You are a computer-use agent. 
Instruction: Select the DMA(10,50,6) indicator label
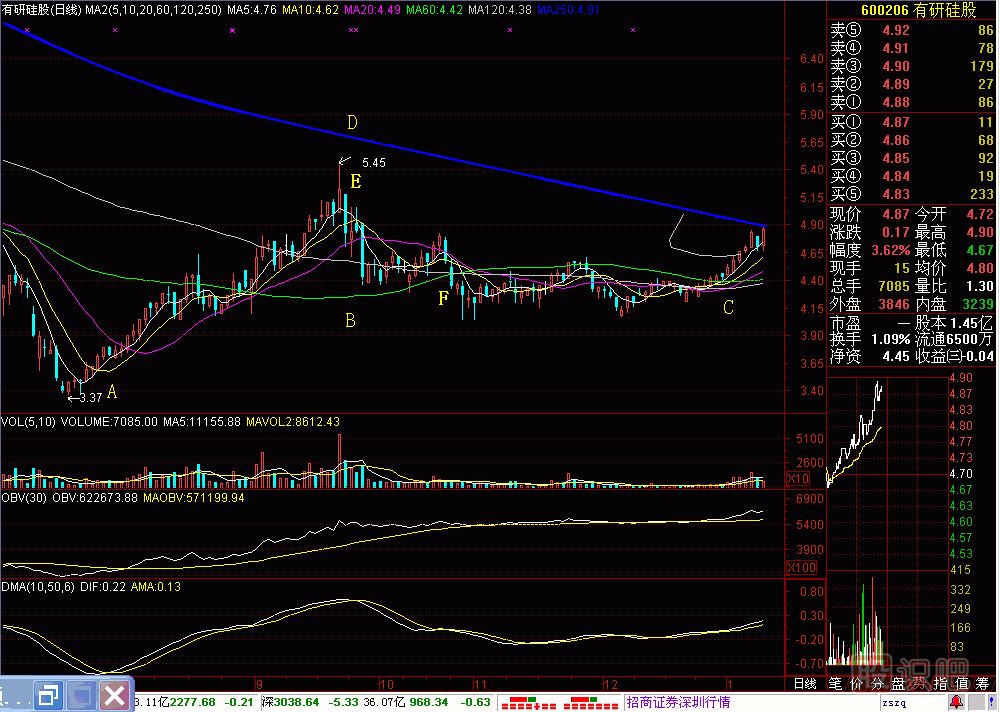[38, 586]
